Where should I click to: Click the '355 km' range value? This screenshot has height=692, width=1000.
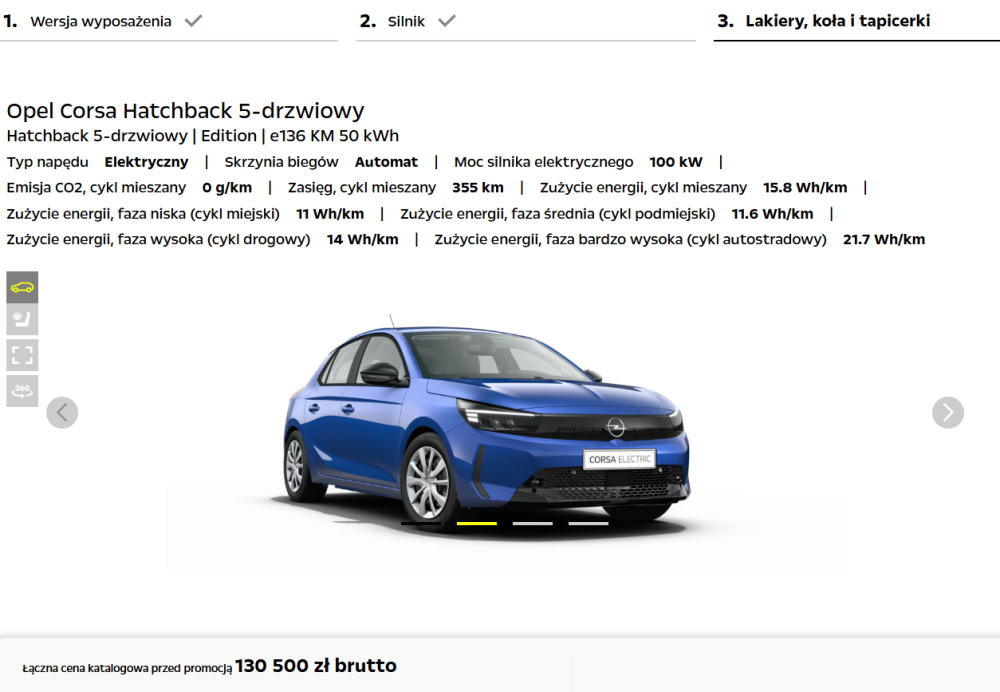pos(478,188)
